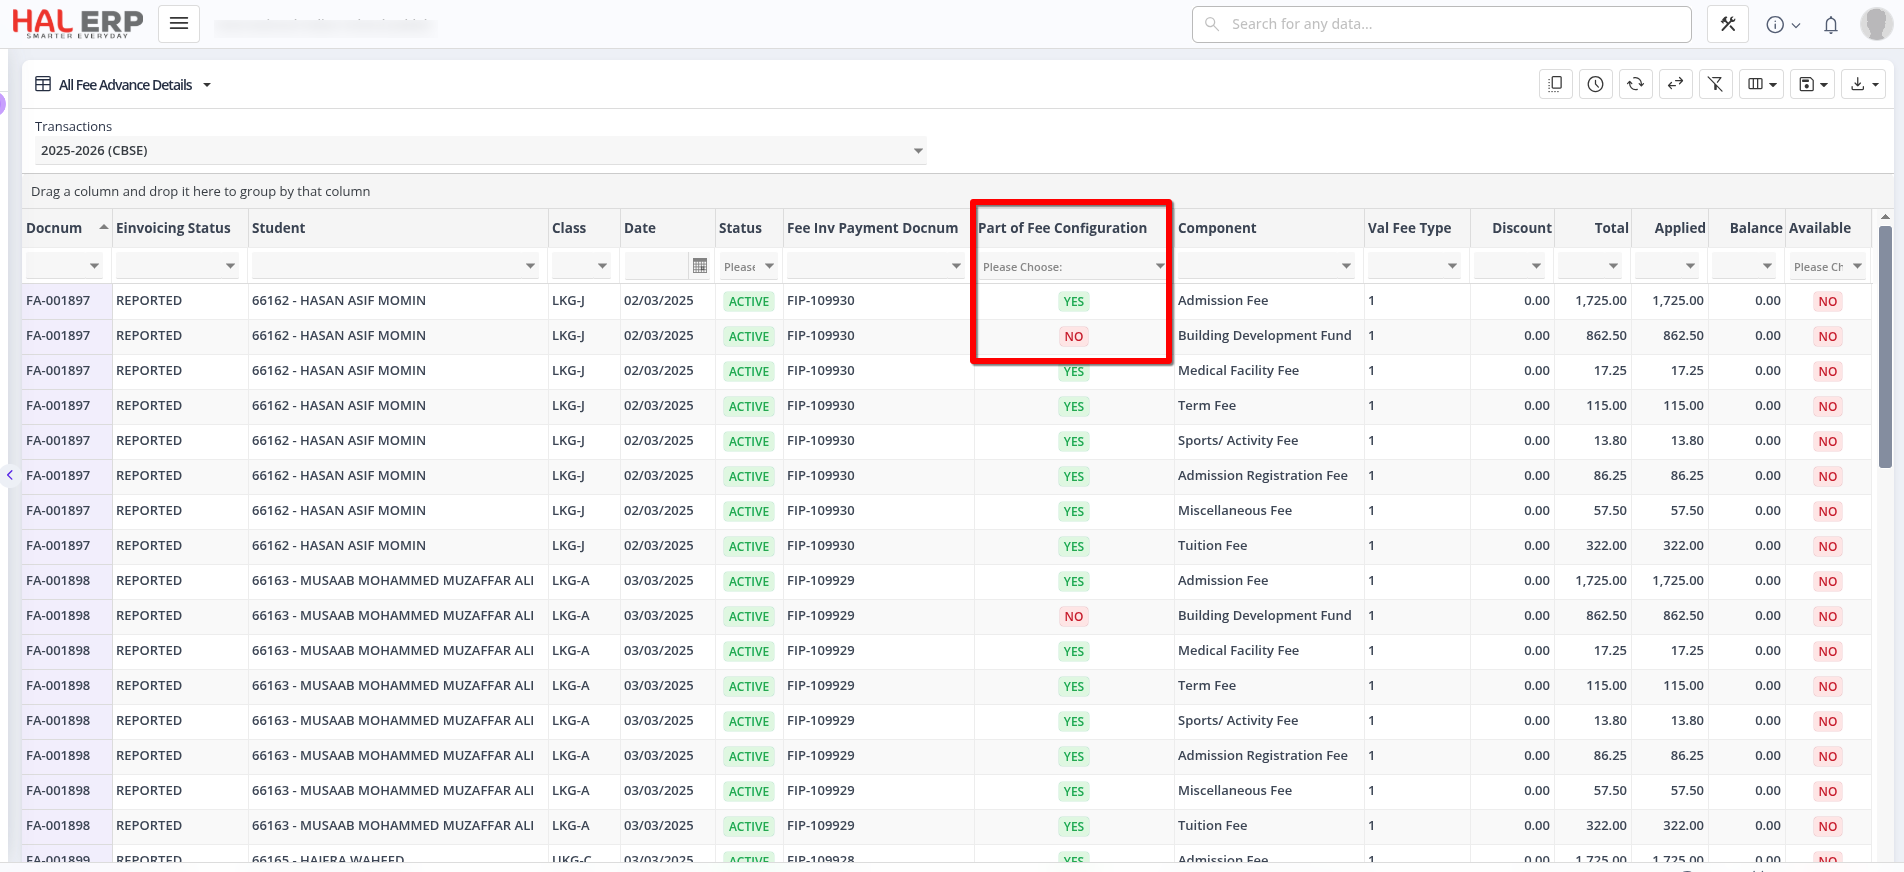The height and width of the screenshot is (872, 1904).
Task: Open the download export dropdown
Action: 1864,85
